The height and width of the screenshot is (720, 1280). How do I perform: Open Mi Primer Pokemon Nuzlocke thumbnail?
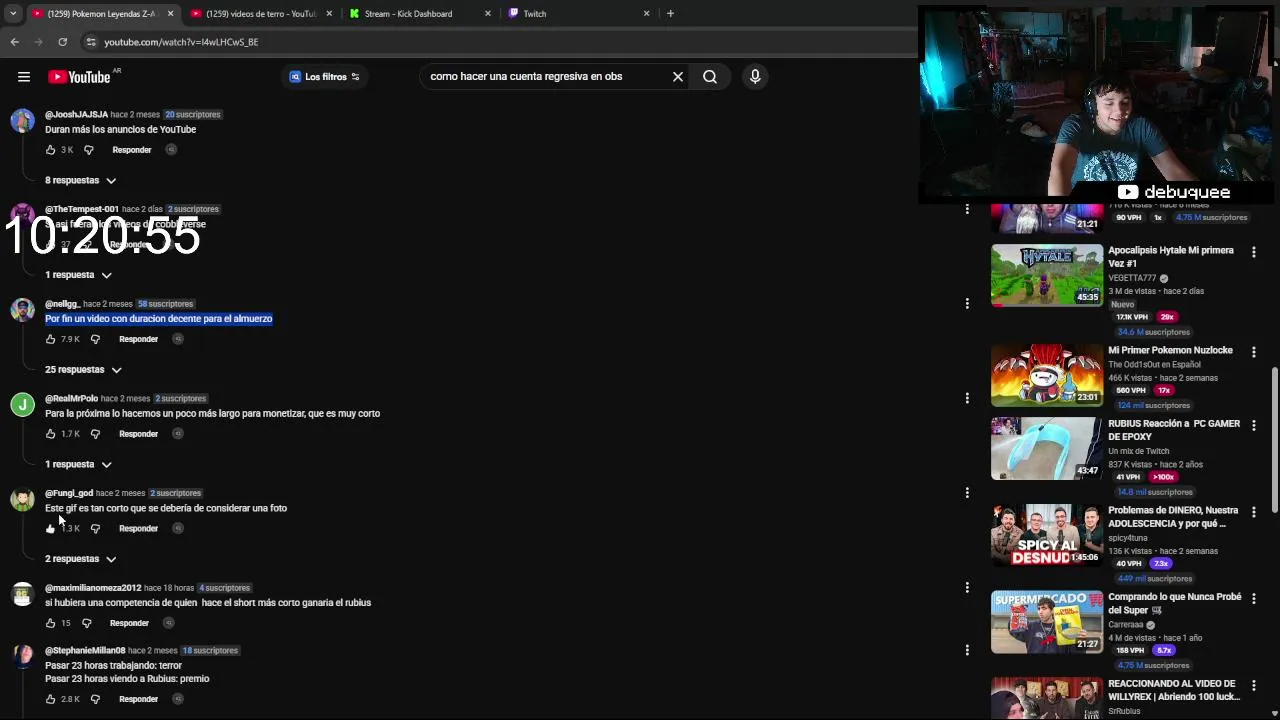[1047, 375]
